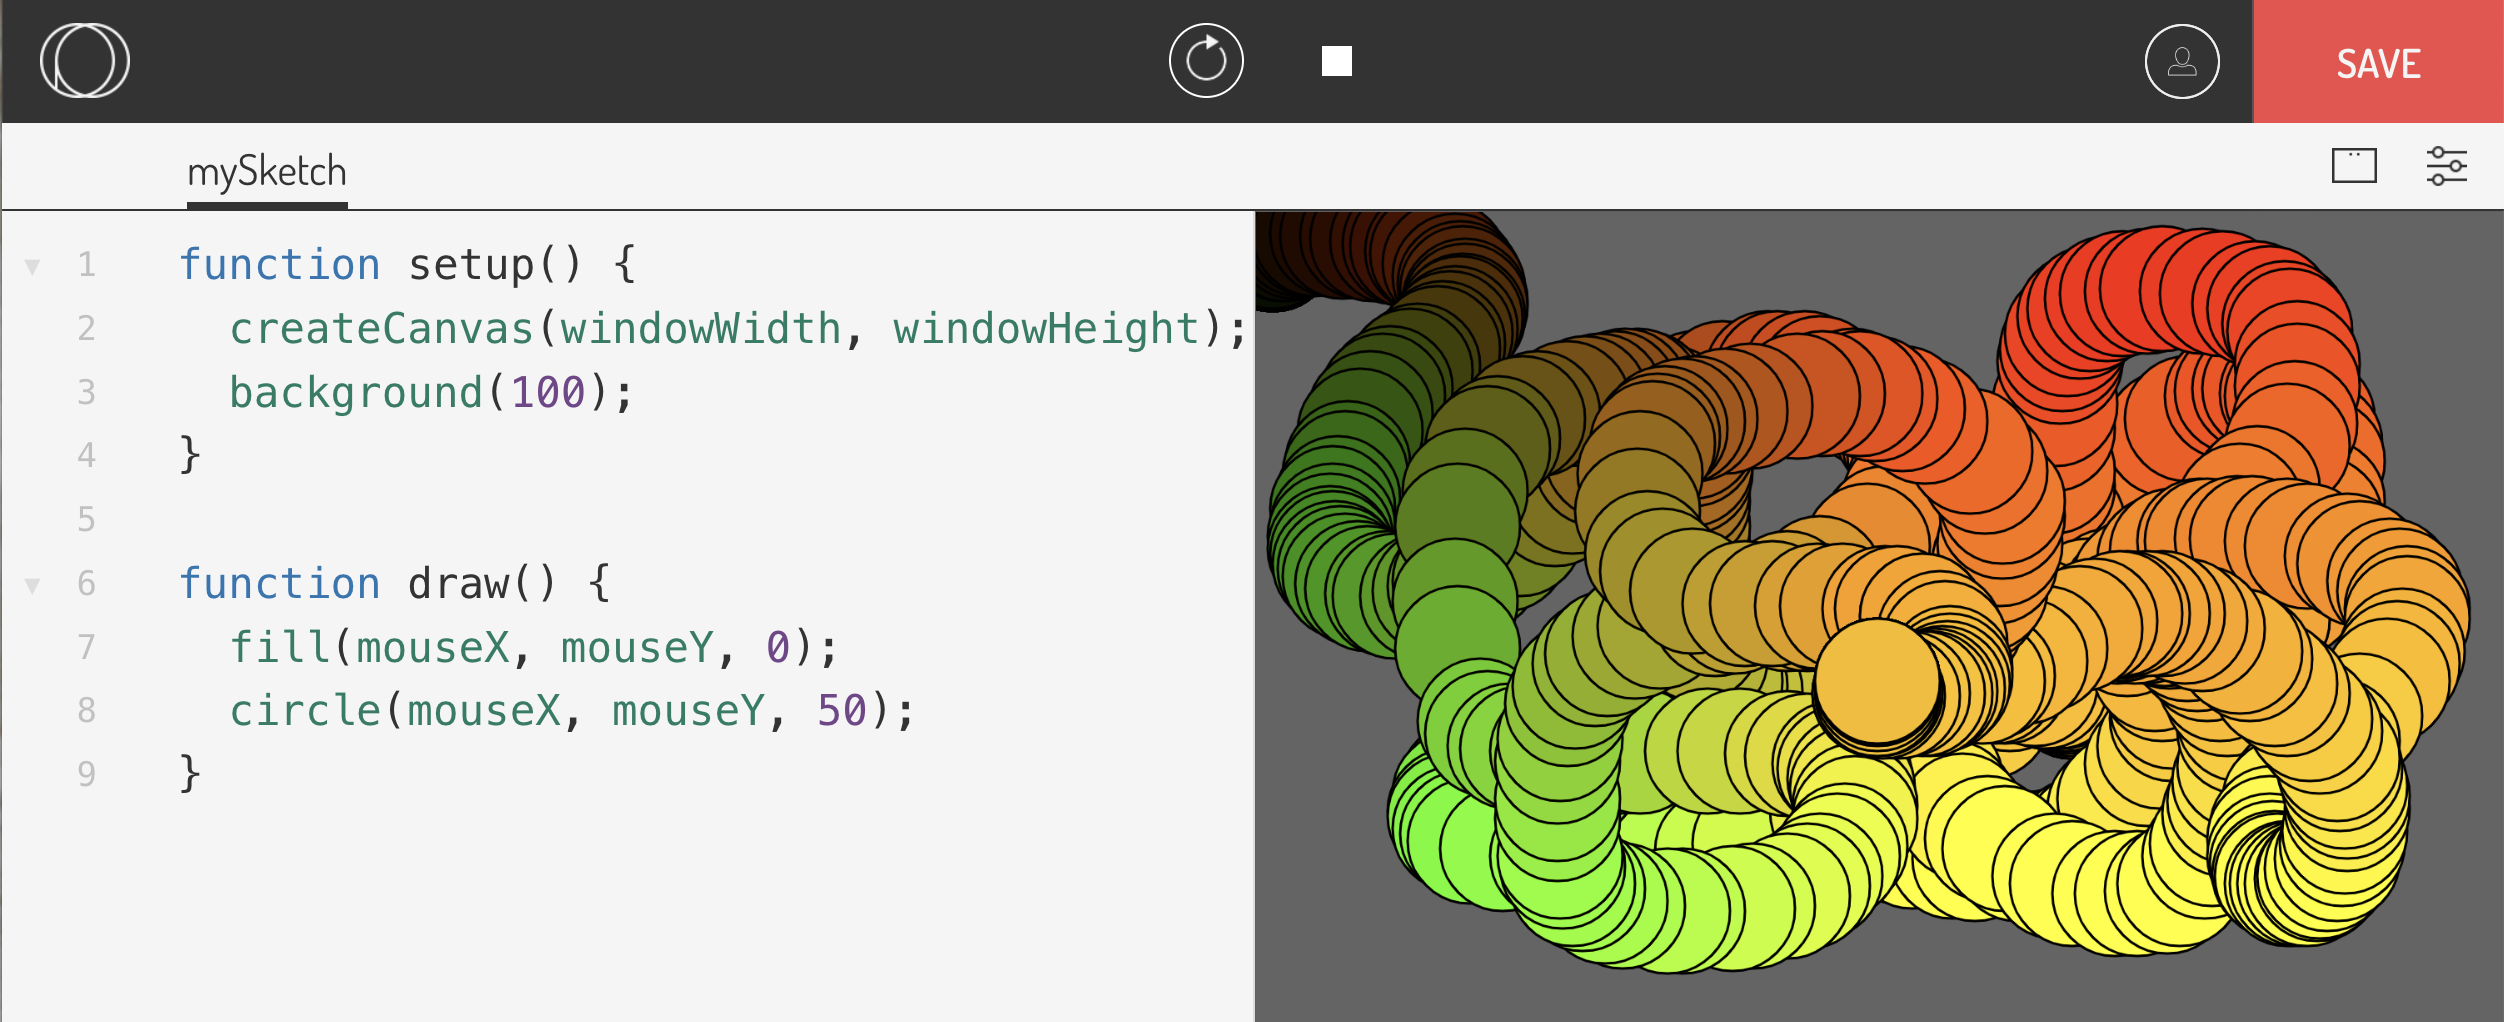This screenshot has height=1022, width=2504.
Task: Restart the sketch using the circular arrow icon
Action: [1206, 60]
